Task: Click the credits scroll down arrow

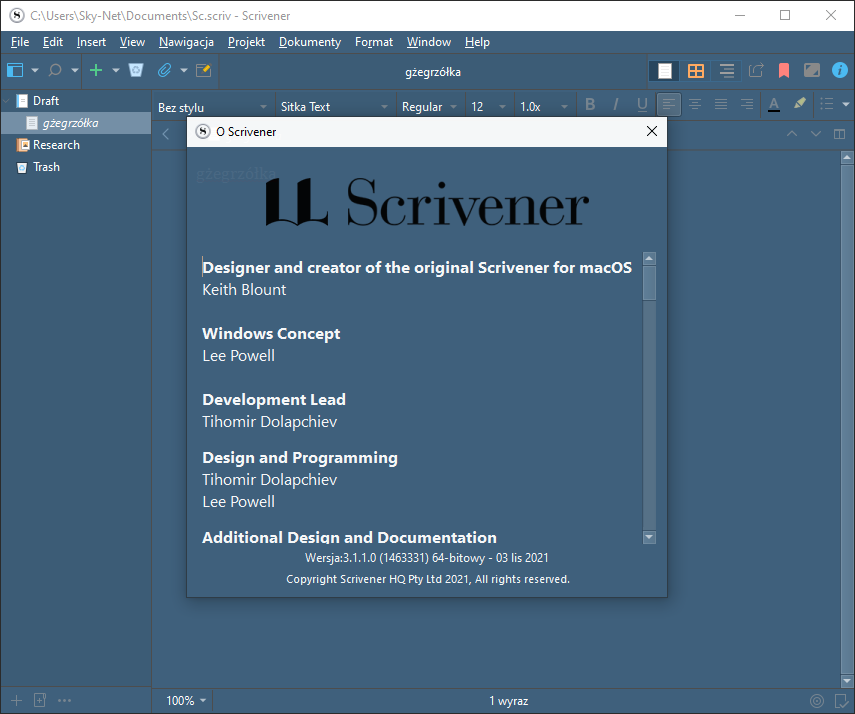Action: 649,537
